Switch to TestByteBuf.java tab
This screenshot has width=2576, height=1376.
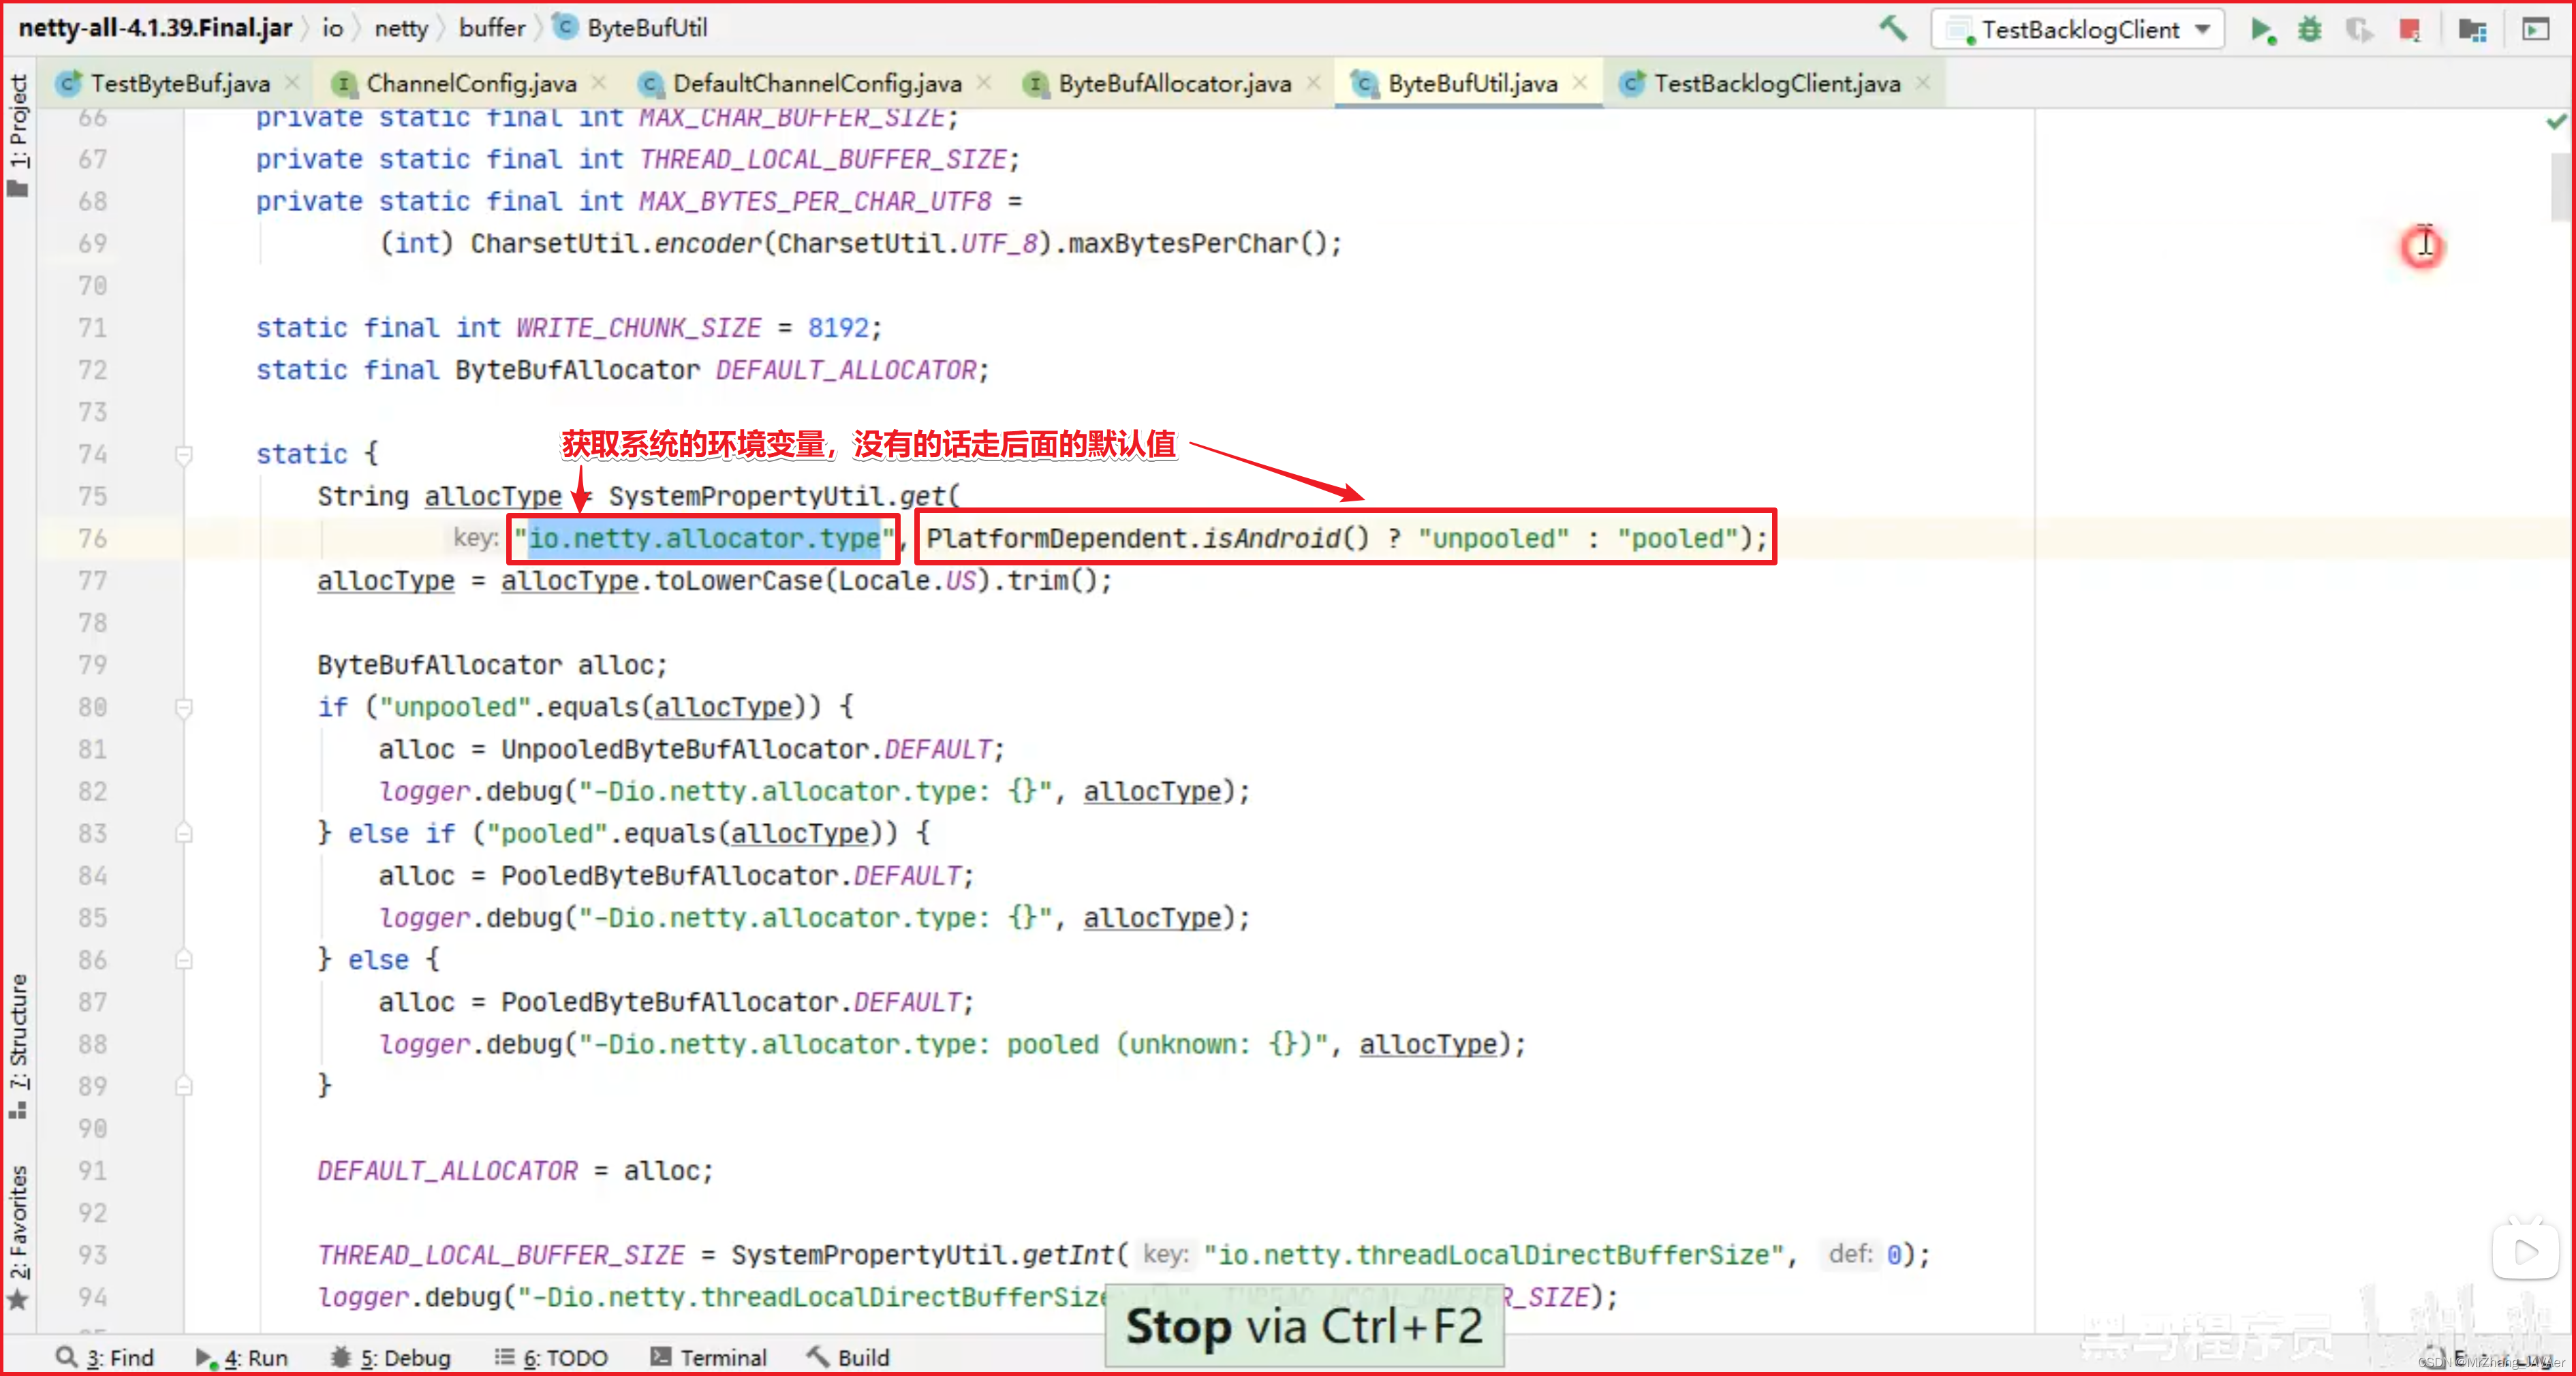click(180, 83)
